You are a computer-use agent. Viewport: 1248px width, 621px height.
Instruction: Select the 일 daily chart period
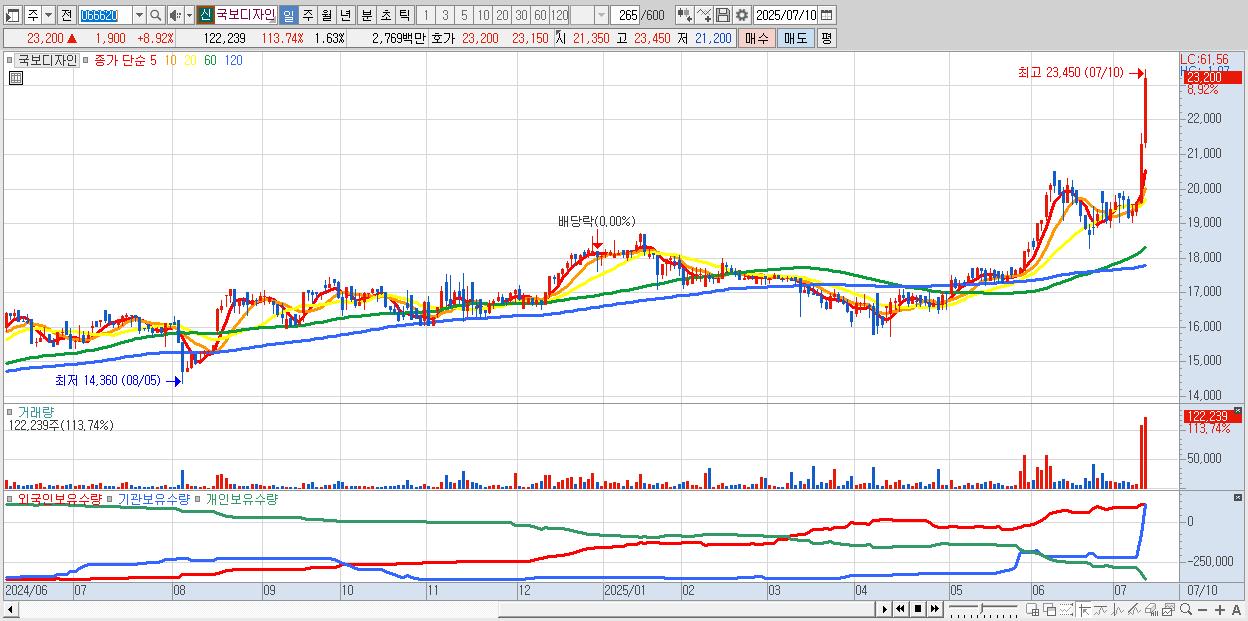coord(288,15)
